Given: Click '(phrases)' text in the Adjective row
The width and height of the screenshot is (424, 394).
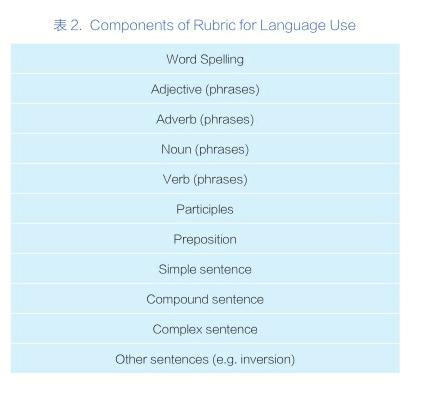Looking at the screenshot, I should coord(232,89).
